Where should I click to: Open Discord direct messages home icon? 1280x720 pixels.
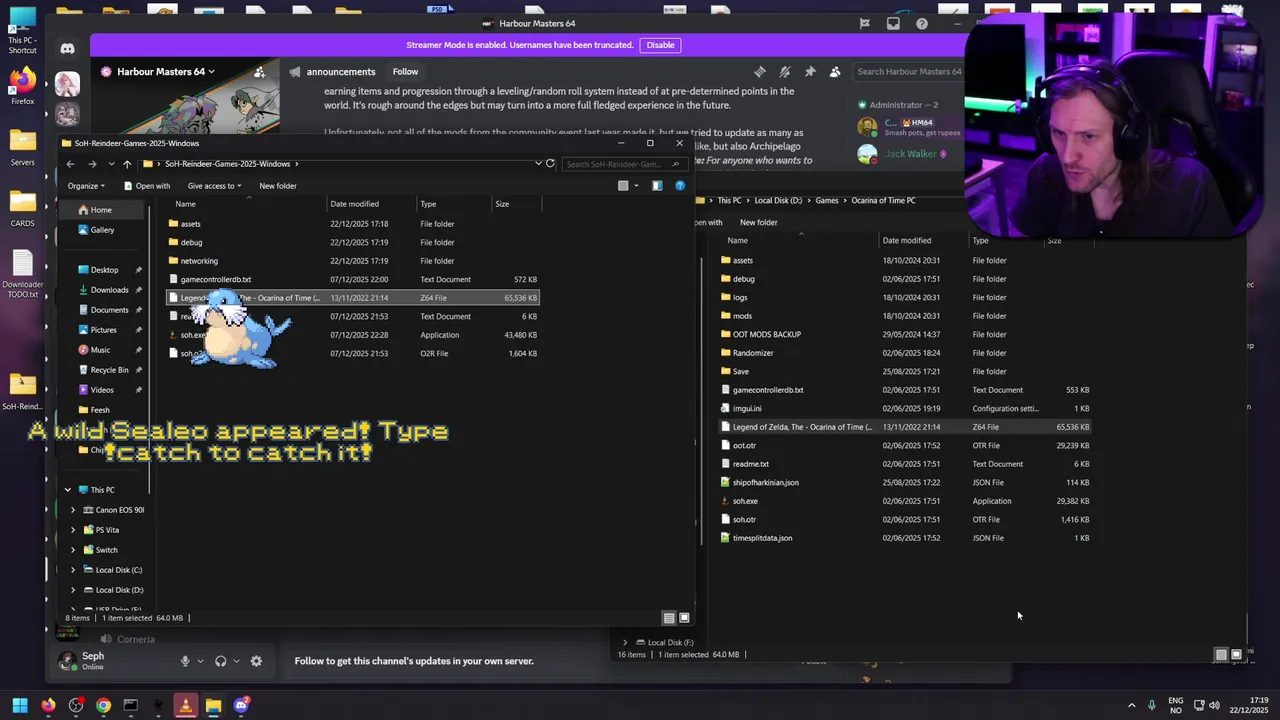[67, 48]
